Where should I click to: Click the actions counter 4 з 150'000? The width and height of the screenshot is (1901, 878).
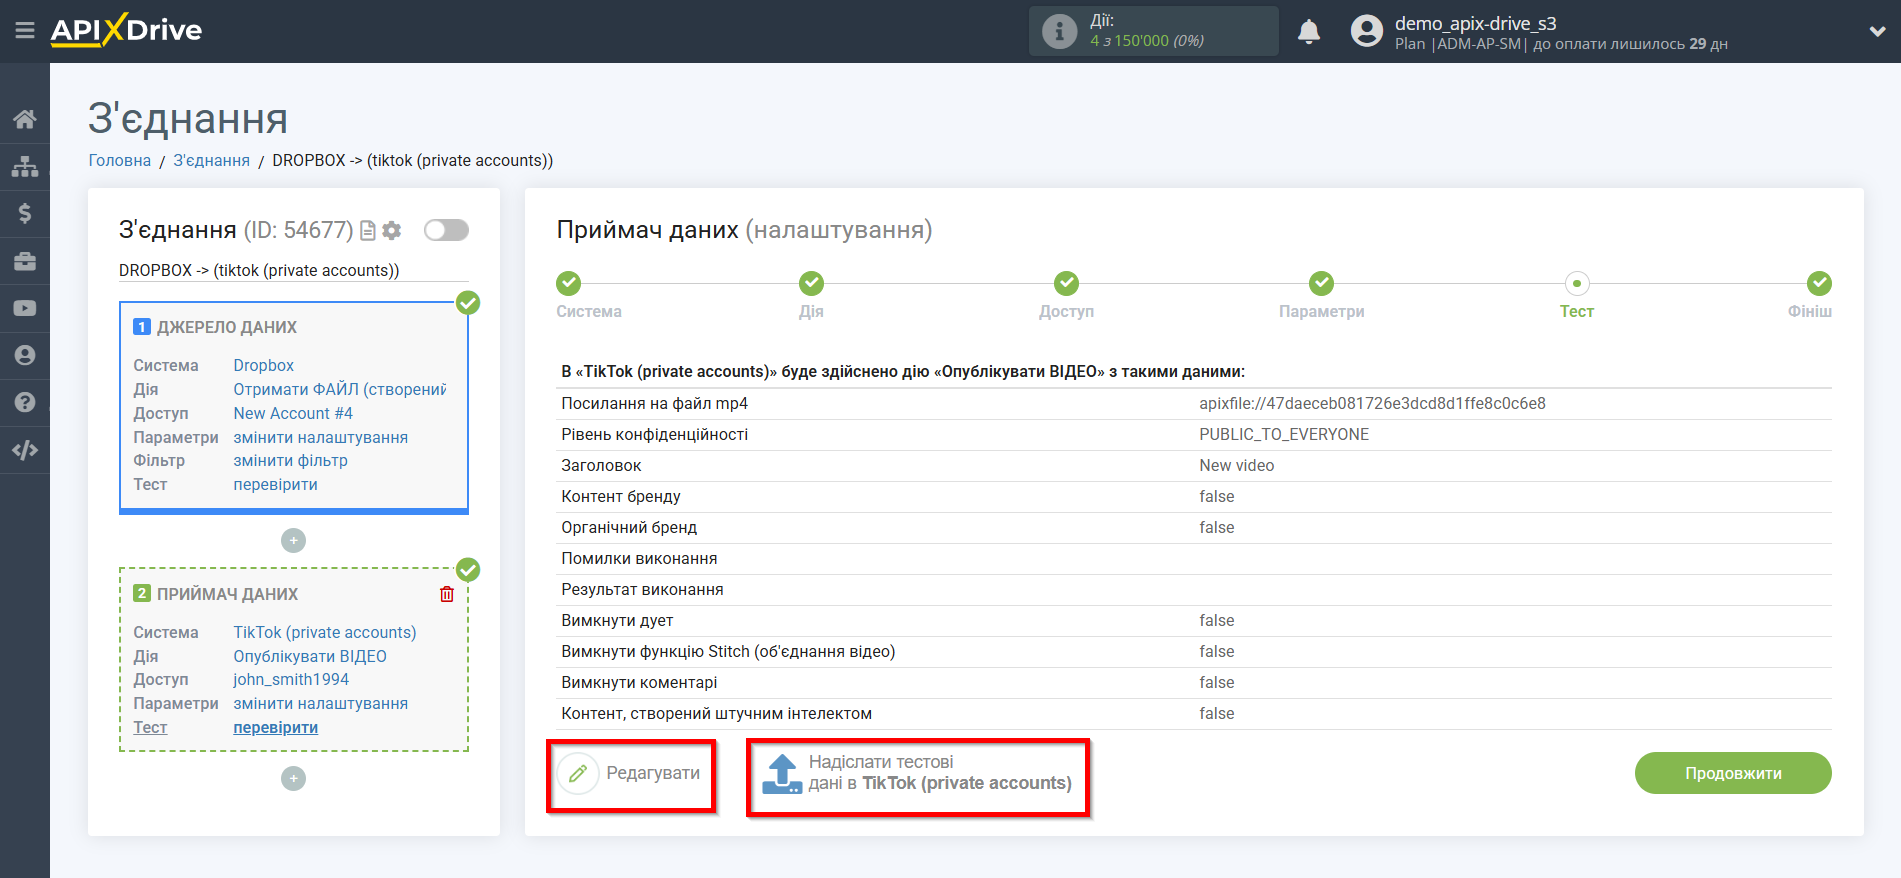[x=1147, y=41]
